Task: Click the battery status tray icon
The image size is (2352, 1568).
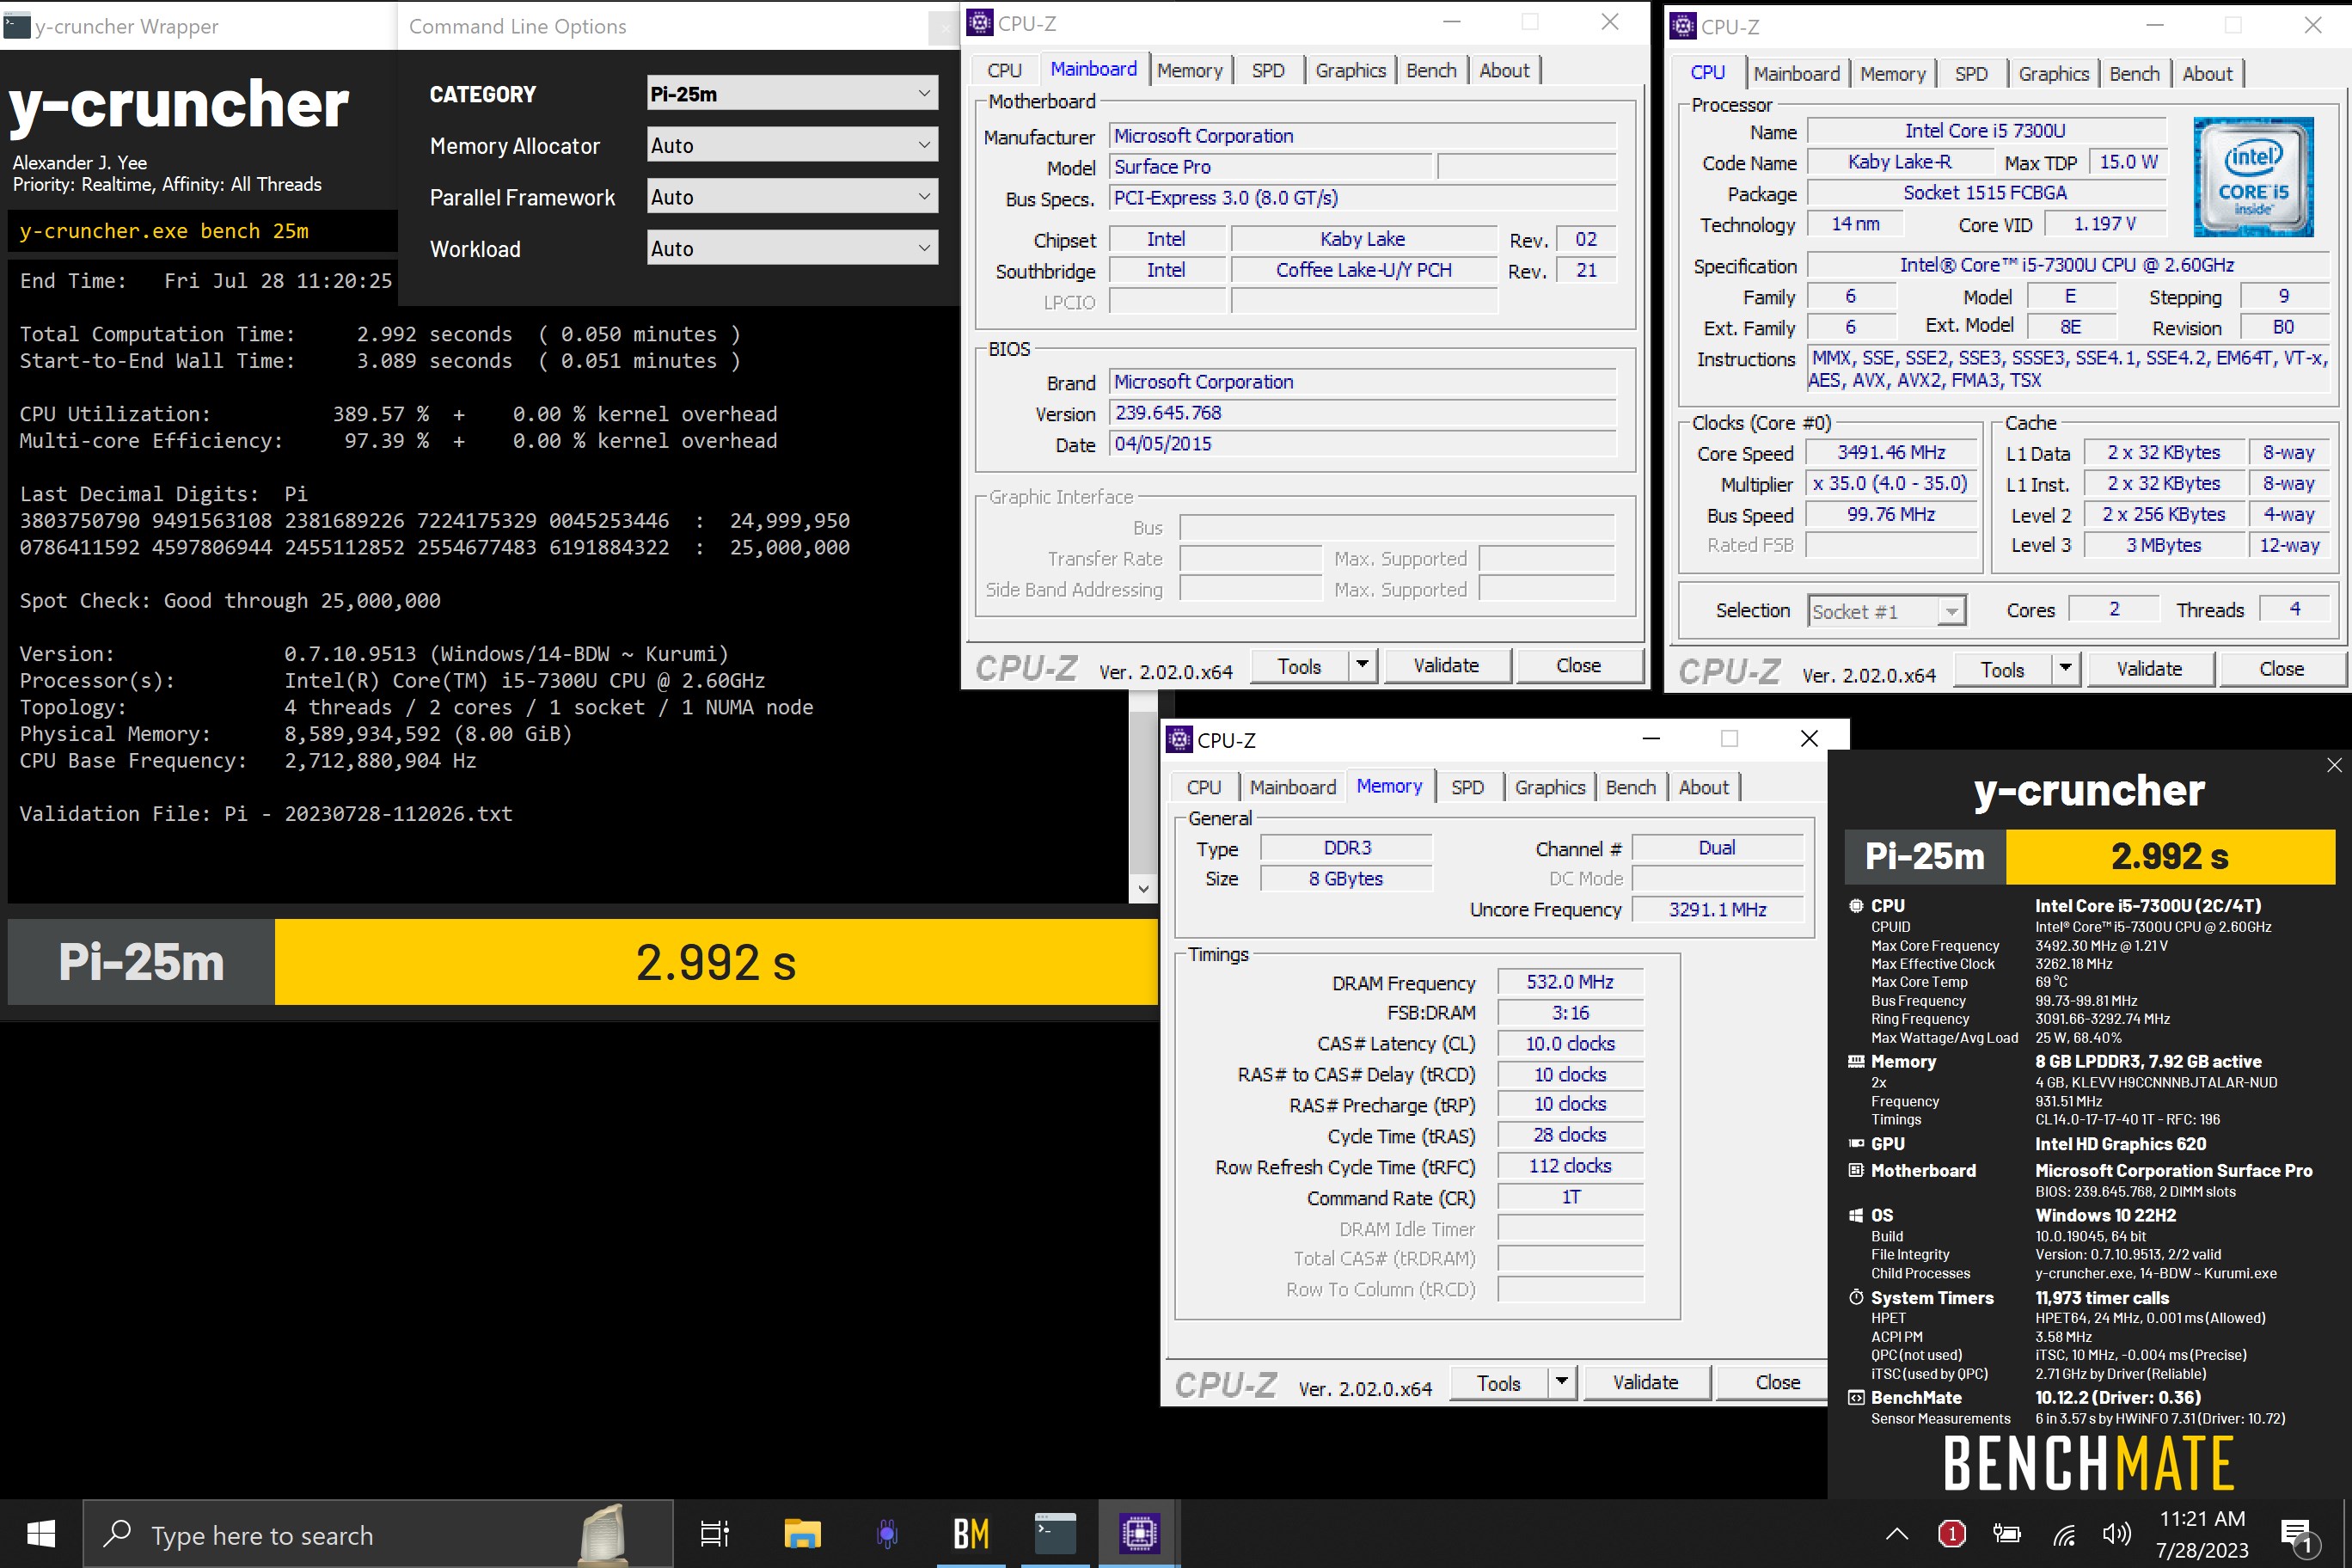Action: (x=2006, y=1533)
